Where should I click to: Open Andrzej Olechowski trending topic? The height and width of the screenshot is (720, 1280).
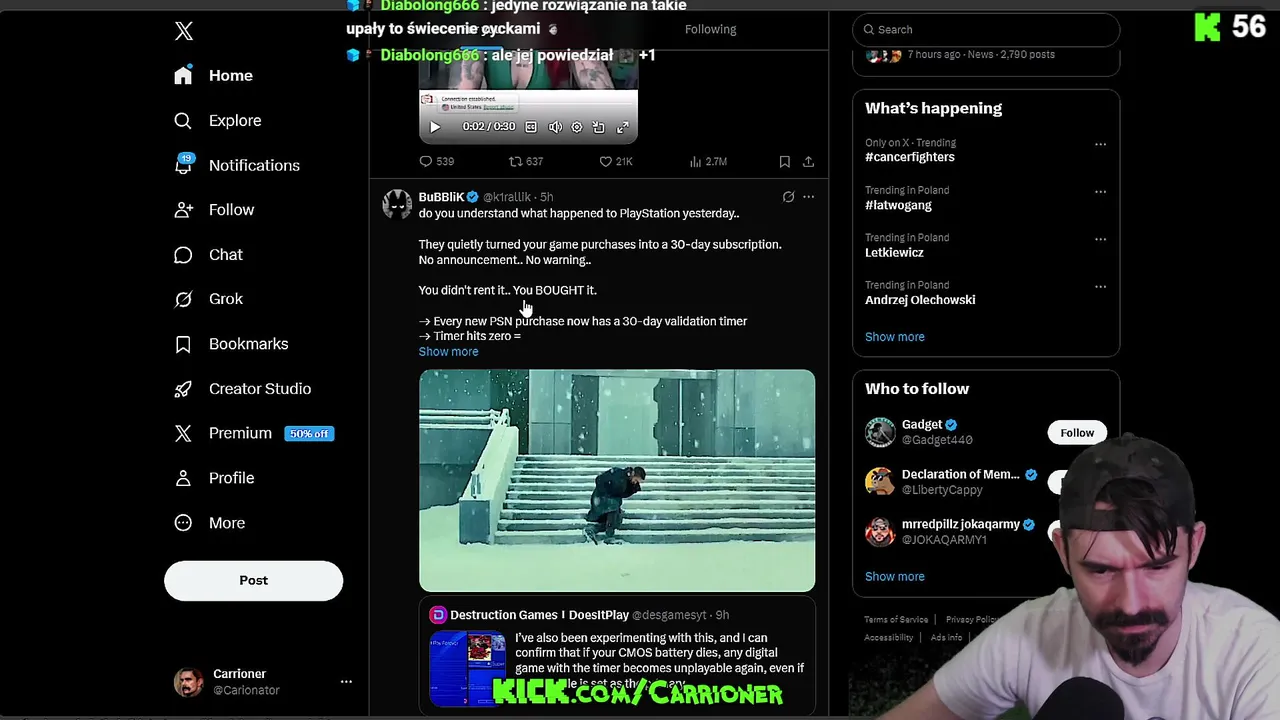click(x=920, y=300)
